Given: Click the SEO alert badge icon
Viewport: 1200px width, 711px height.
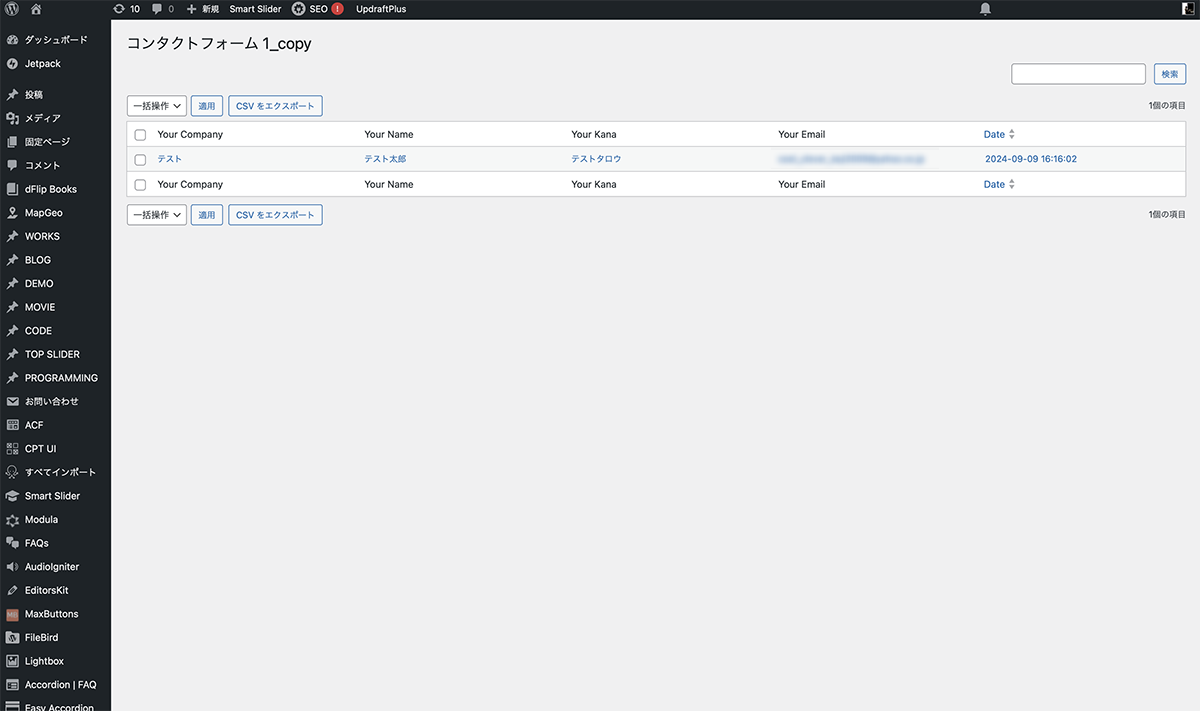Looking at the screenshot, I should pyautogui.click(x=337, y=9).
